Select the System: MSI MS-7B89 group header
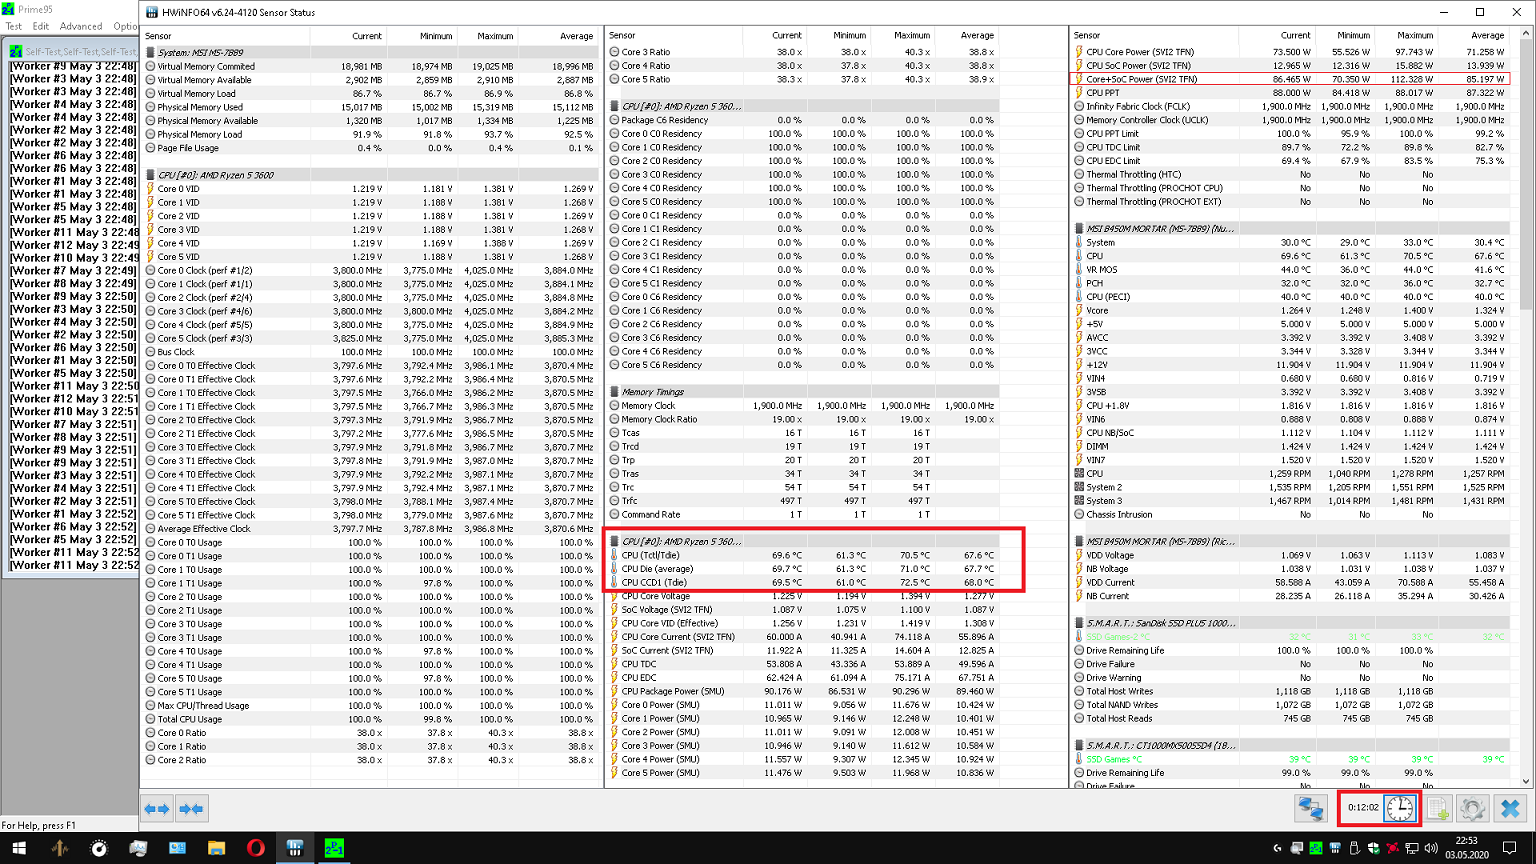Screen dimensions: 1536x864 371,52
